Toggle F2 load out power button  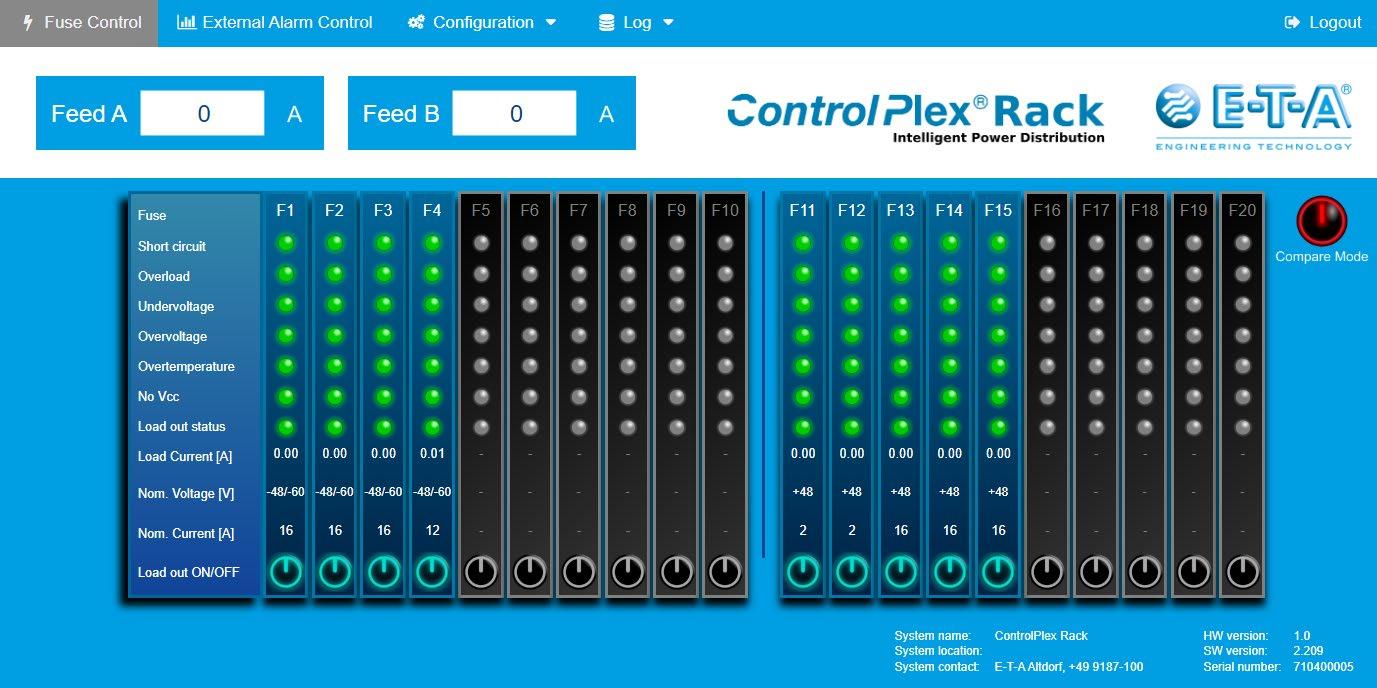coord(335,571)
